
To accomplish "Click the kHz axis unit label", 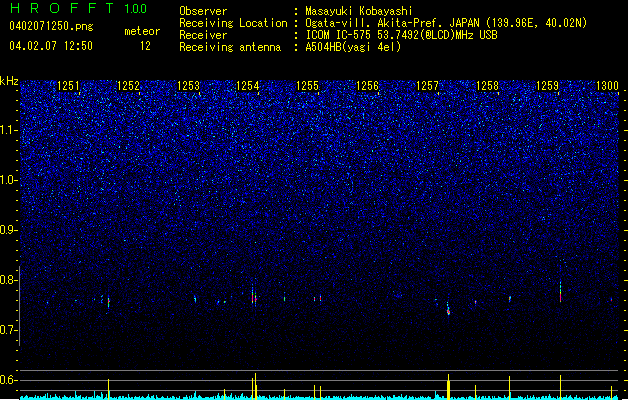I will point(9,81).
